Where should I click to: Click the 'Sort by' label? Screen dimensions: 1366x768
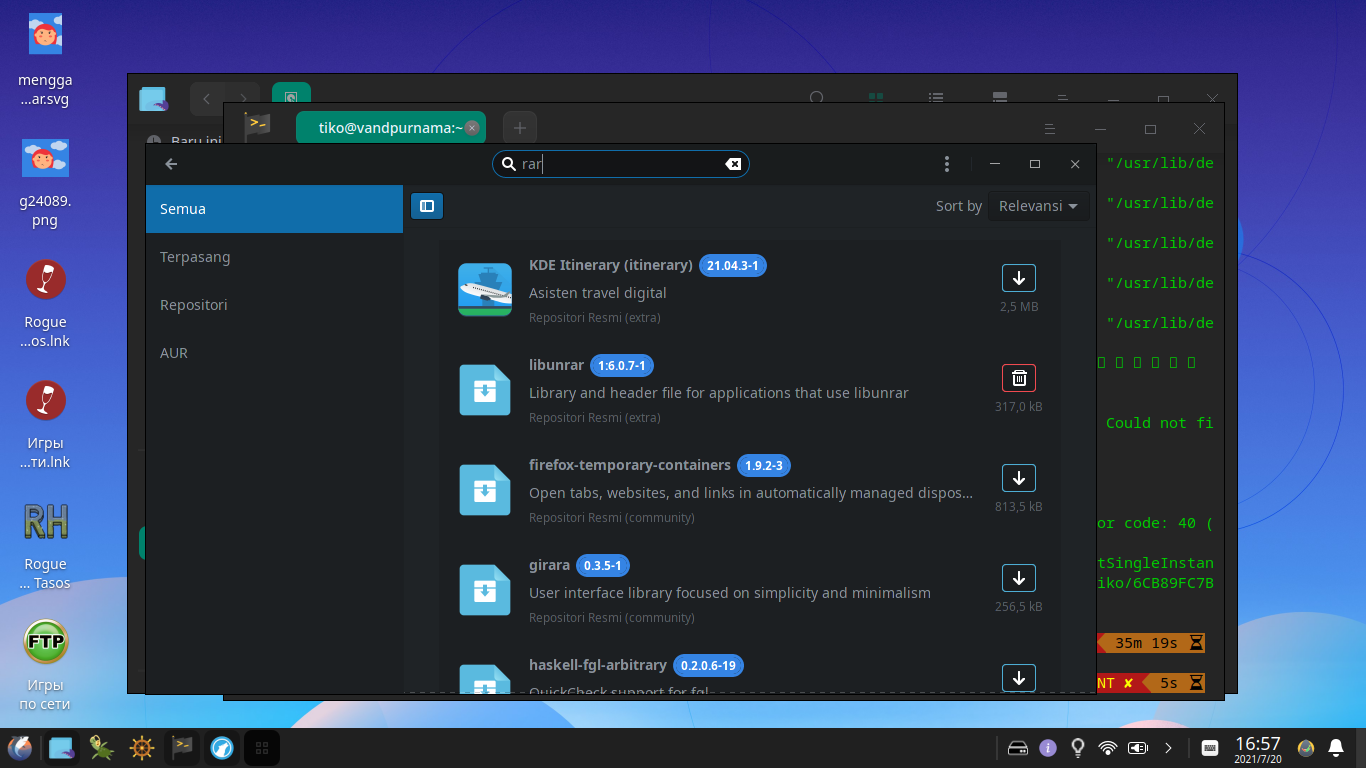pyautogui.click(x=959, y=206)
